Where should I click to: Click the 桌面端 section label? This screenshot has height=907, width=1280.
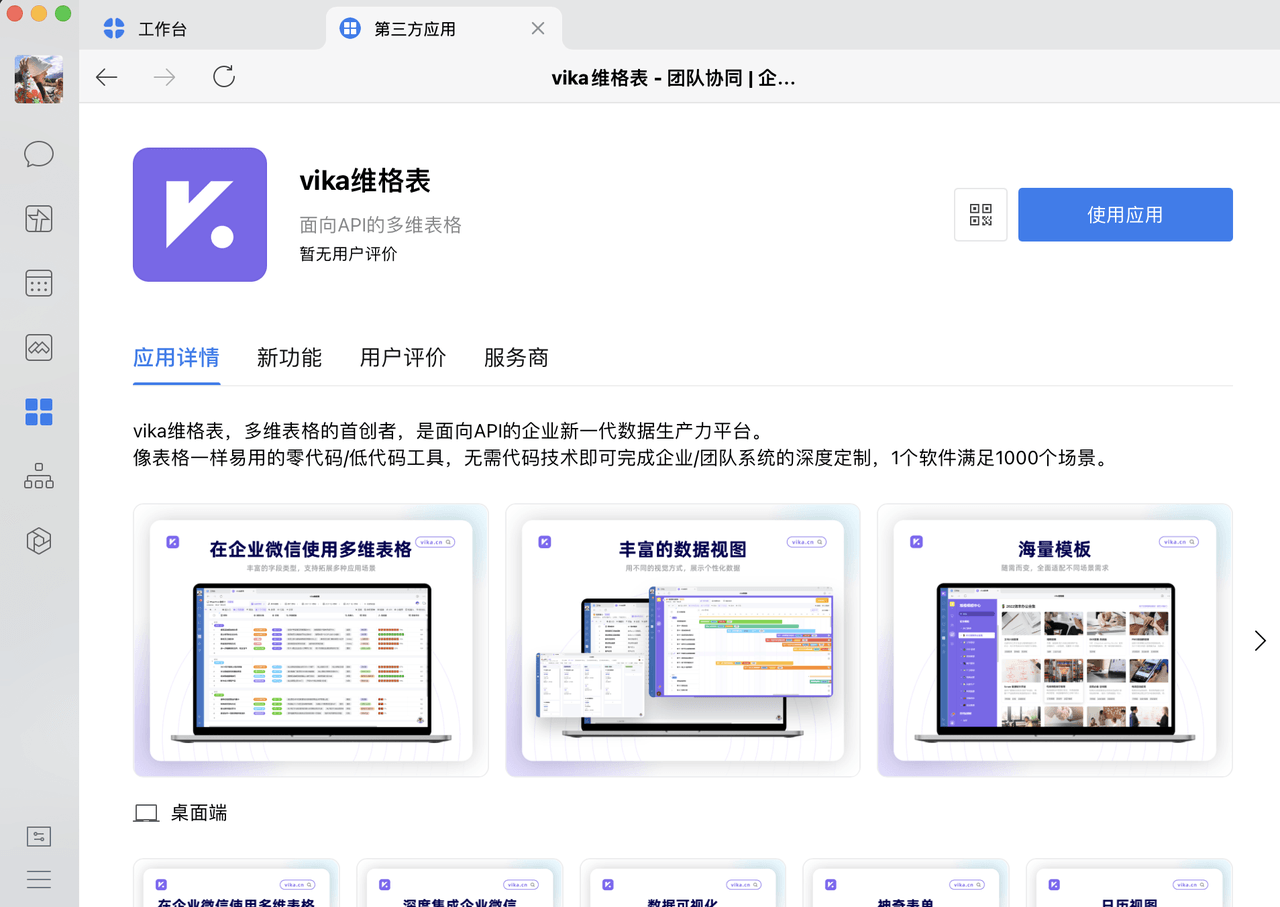click(199, 814)
